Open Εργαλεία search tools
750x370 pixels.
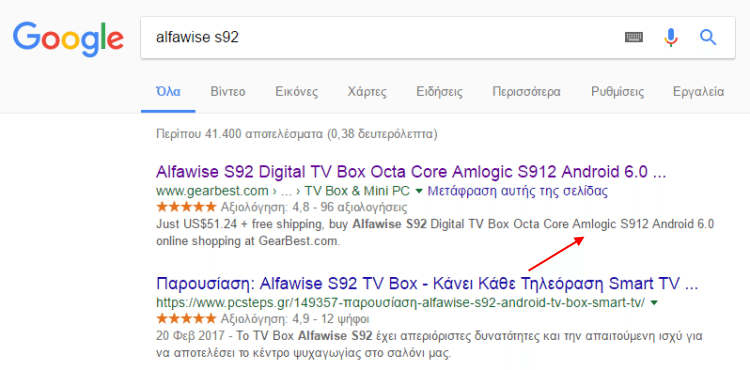pos(698,92)
